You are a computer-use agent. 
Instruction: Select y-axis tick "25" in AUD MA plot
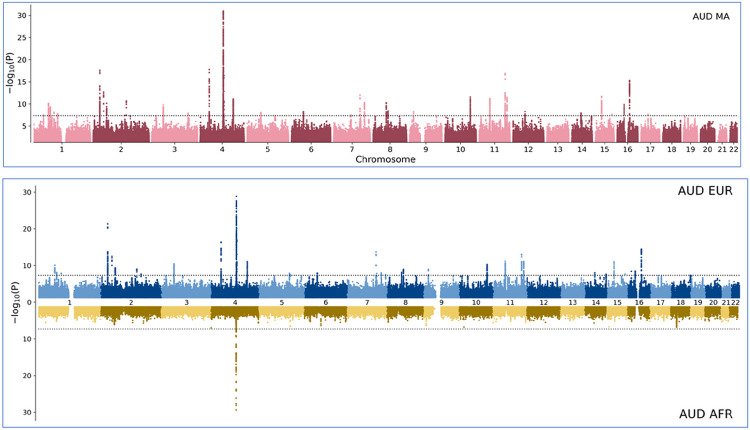22,38
